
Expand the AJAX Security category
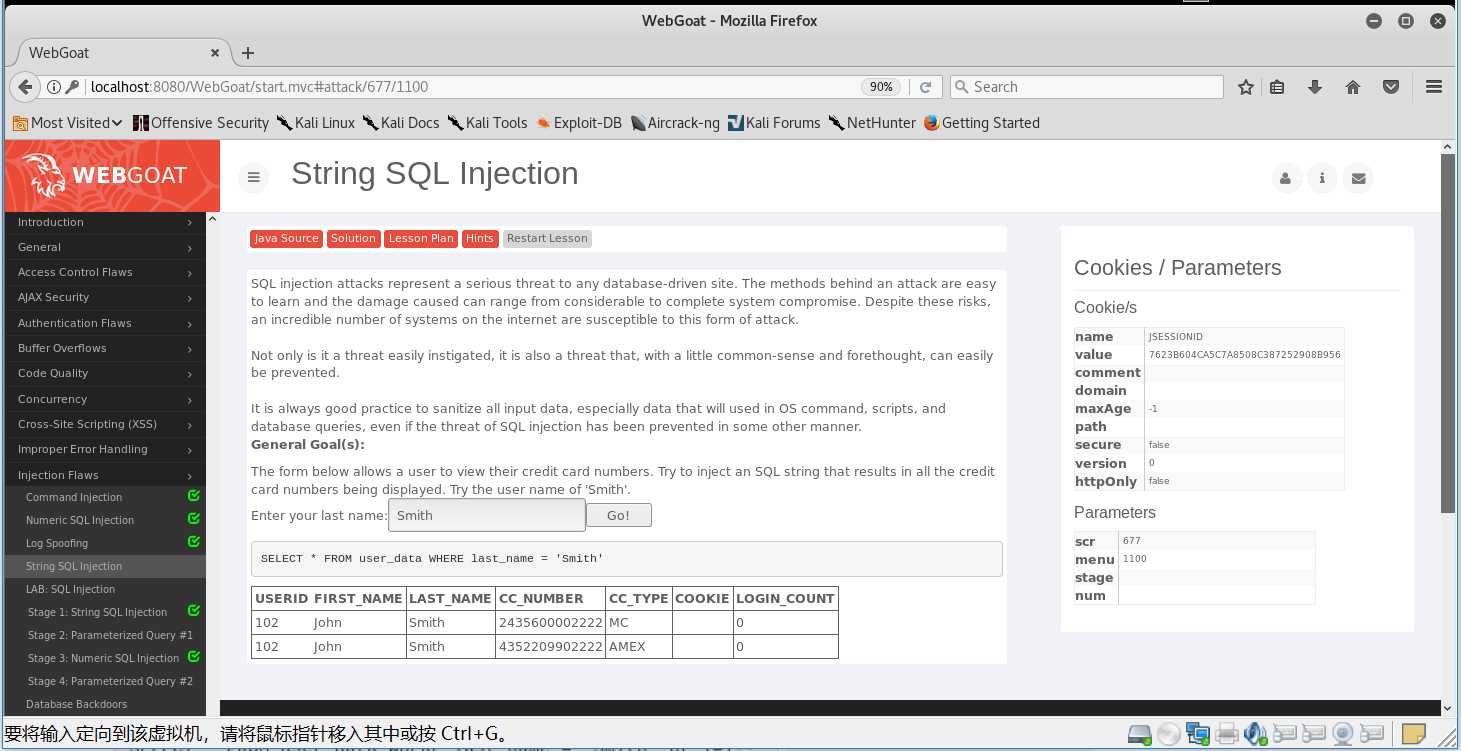point(105,297)
